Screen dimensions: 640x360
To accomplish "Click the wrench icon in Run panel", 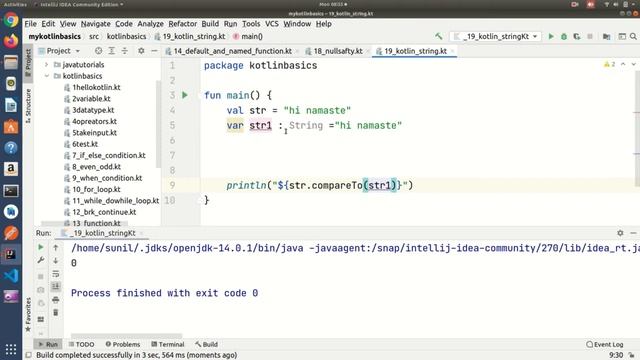I will (x=40, y=260).
